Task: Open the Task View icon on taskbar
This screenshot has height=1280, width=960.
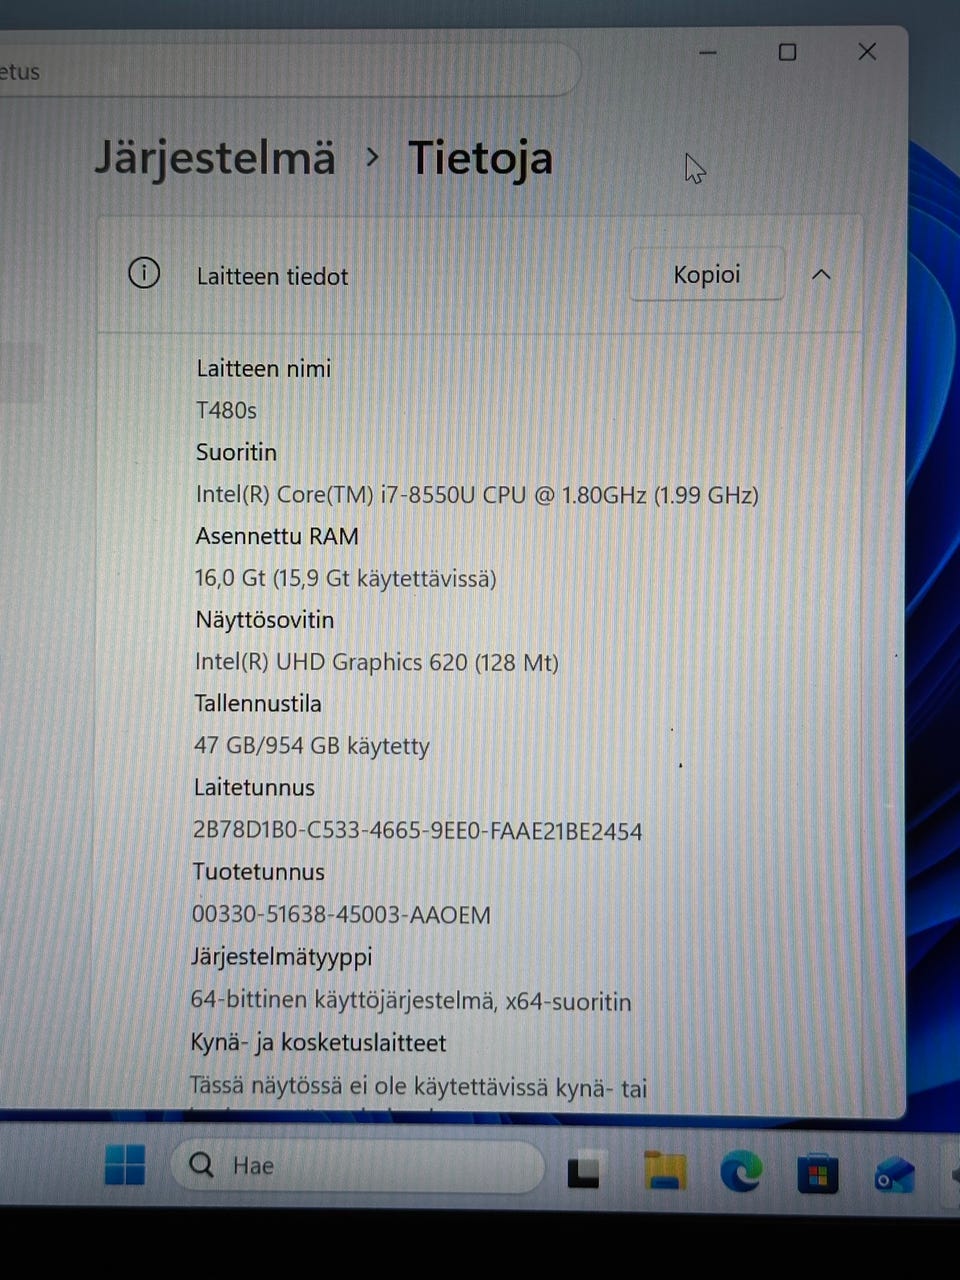Action: pyautogui.click(x=583, y=1171)
